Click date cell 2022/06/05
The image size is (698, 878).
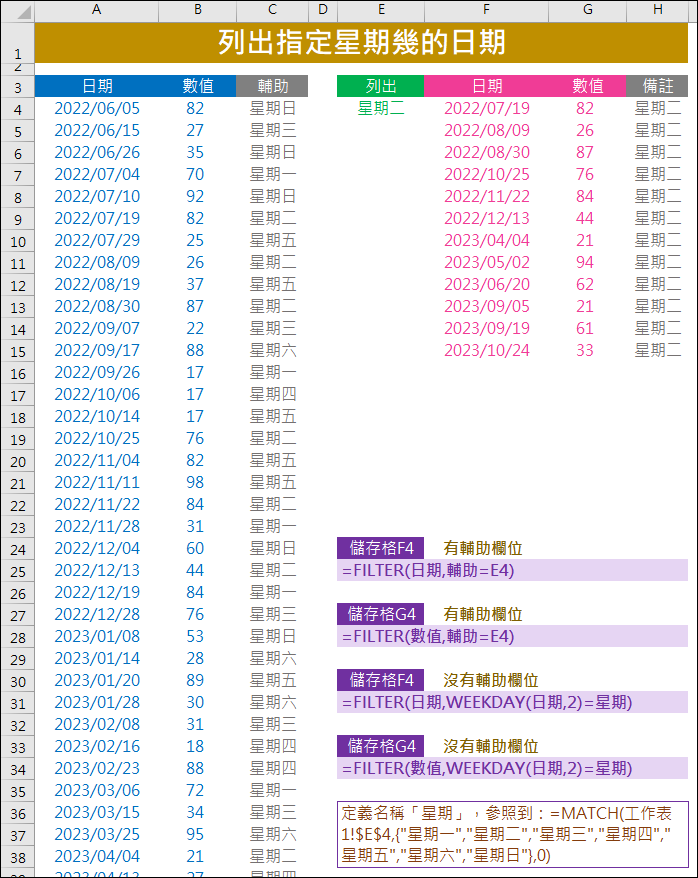[x=97, y=108]
